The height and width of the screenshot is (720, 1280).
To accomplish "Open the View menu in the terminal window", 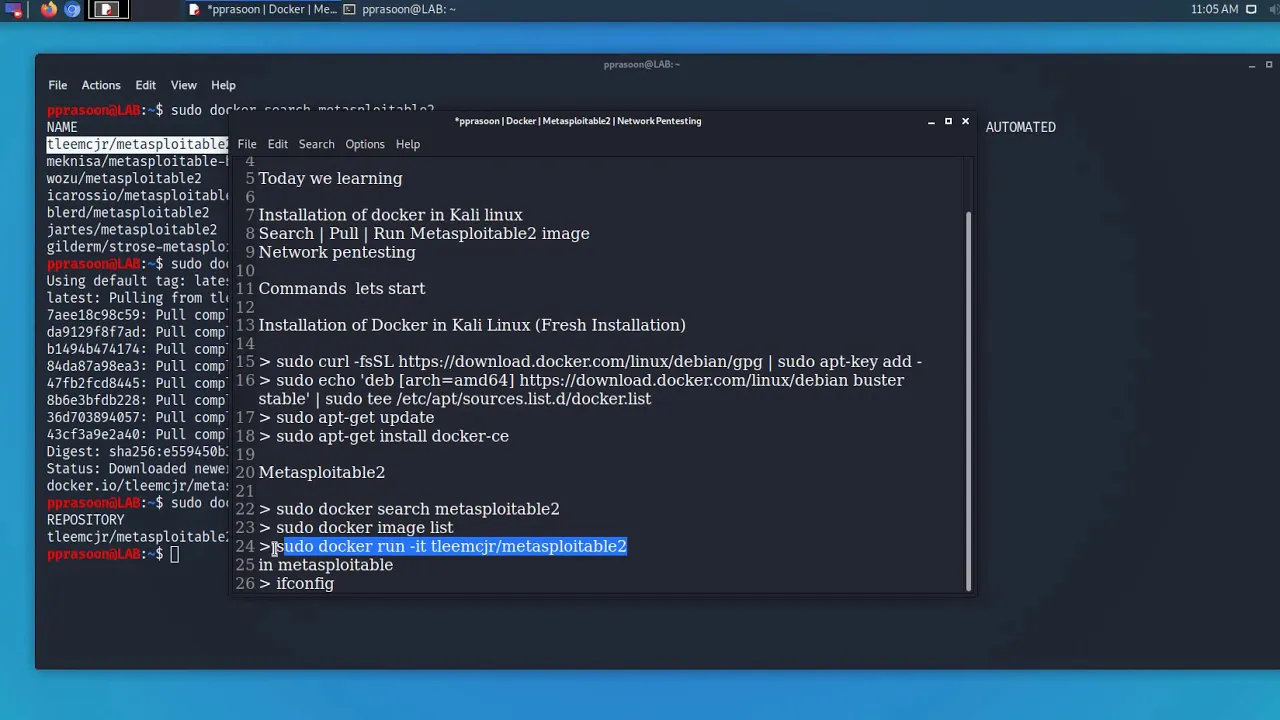I will 184,85.
